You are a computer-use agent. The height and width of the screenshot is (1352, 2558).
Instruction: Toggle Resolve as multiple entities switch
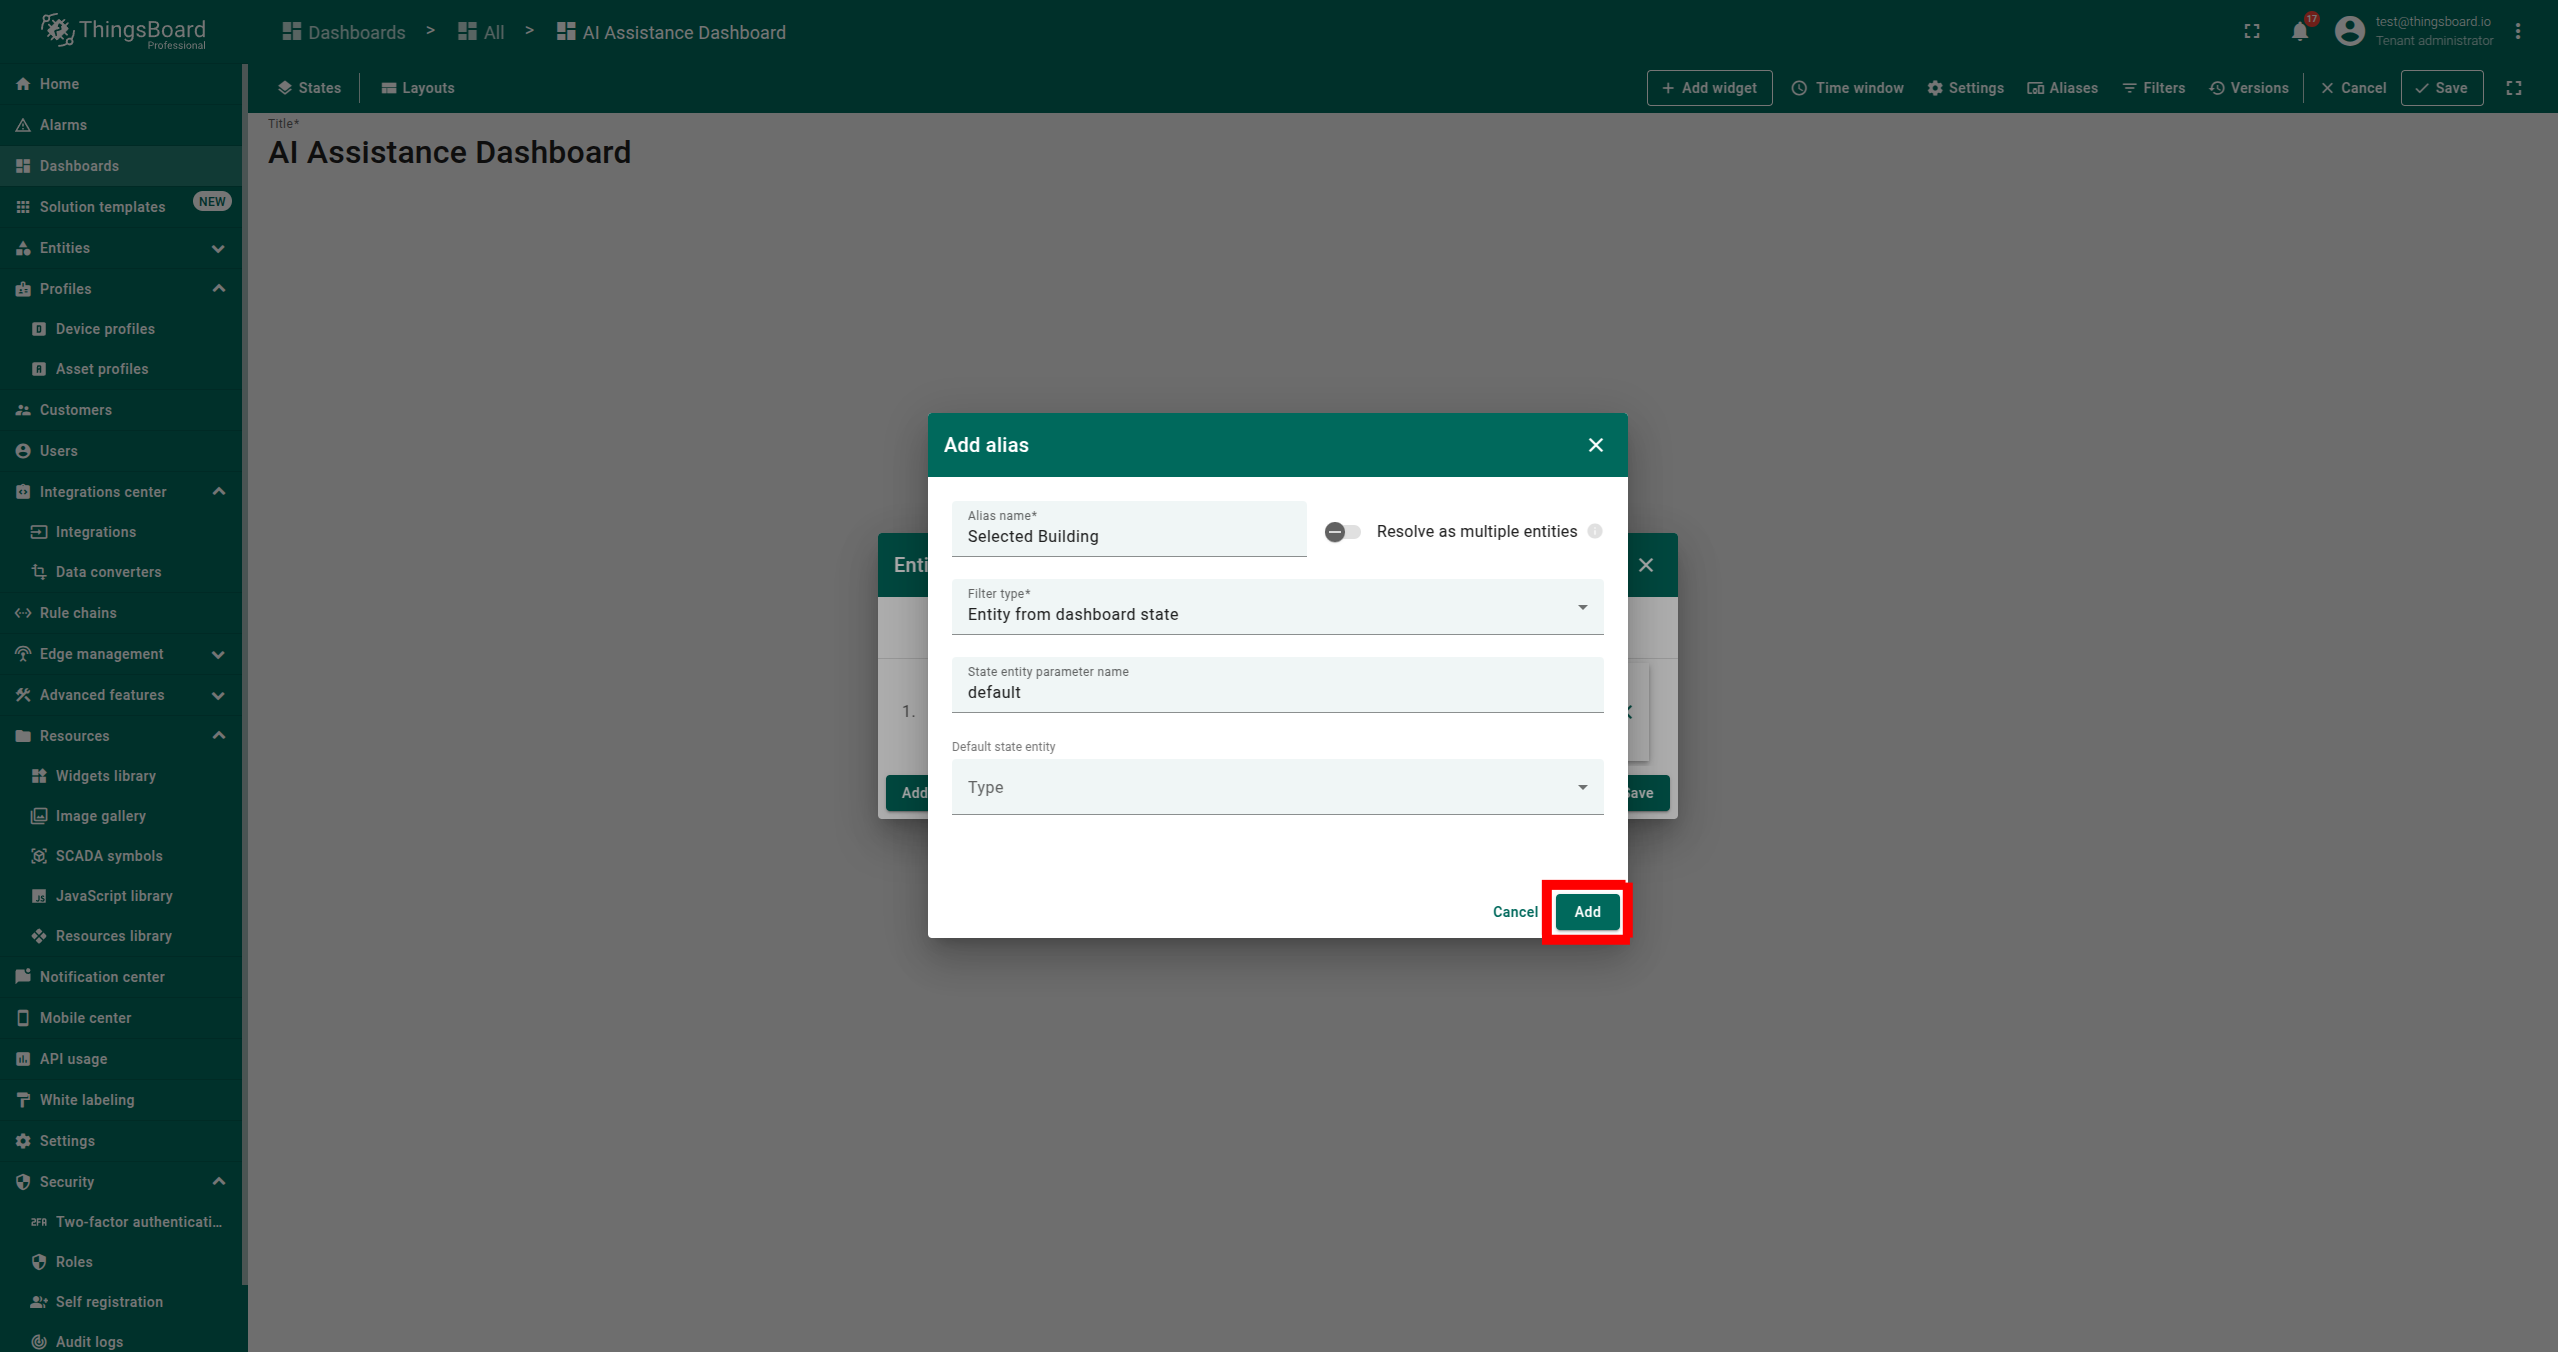pos(1342,531)
